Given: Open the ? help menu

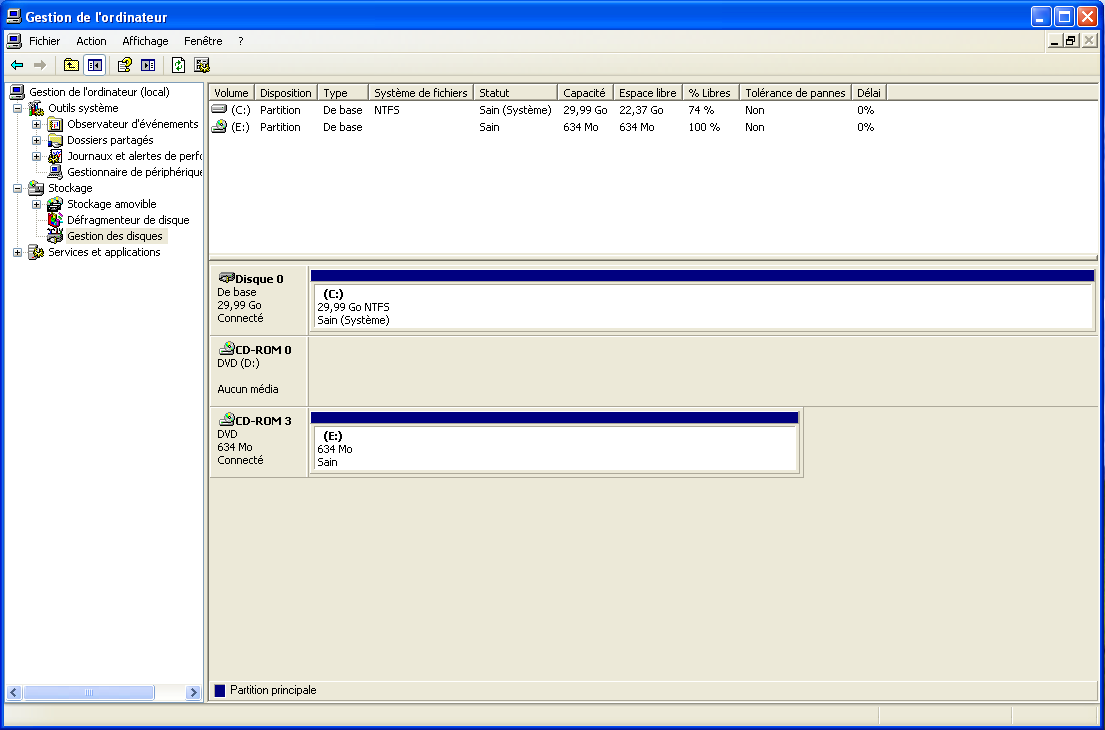Looking at the screenshot, I should 240,41.
